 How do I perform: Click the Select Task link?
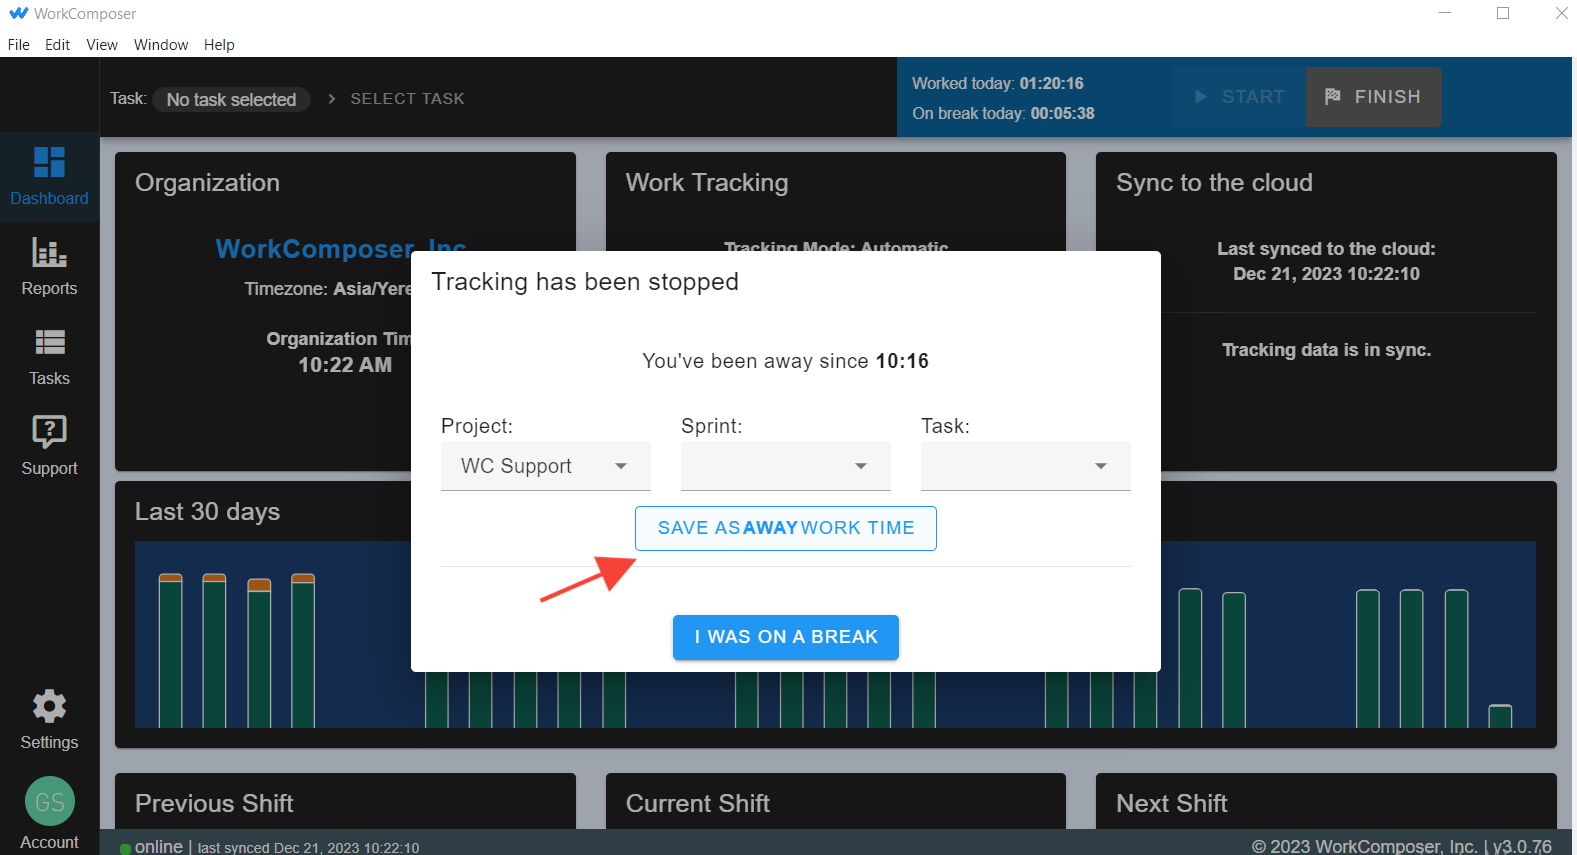(407, 99)
